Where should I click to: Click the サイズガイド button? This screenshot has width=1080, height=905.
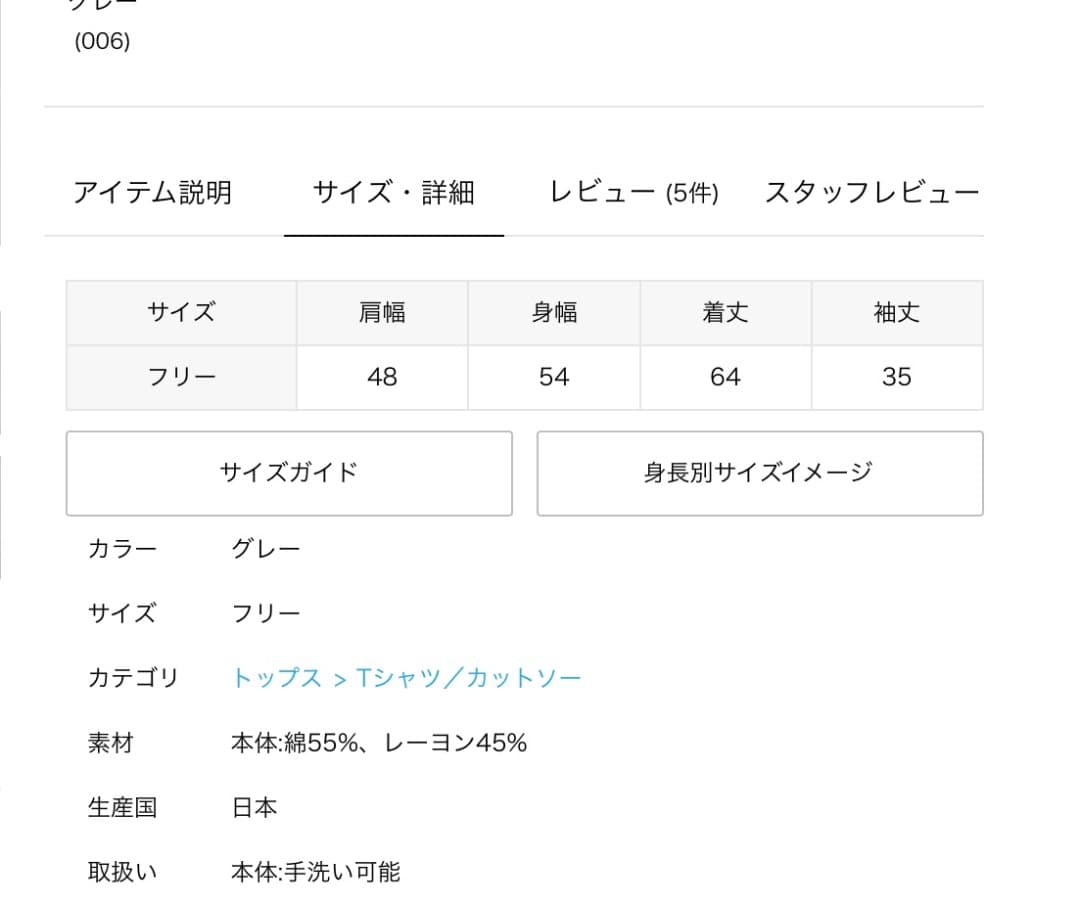(289, 473)
